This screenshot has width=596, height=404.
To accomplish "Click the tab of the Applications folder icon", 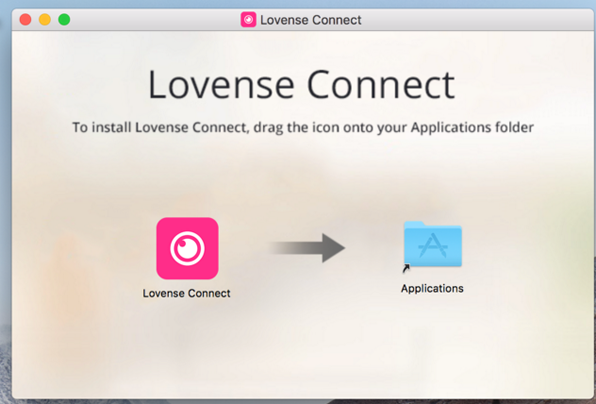I will point(414,224).
